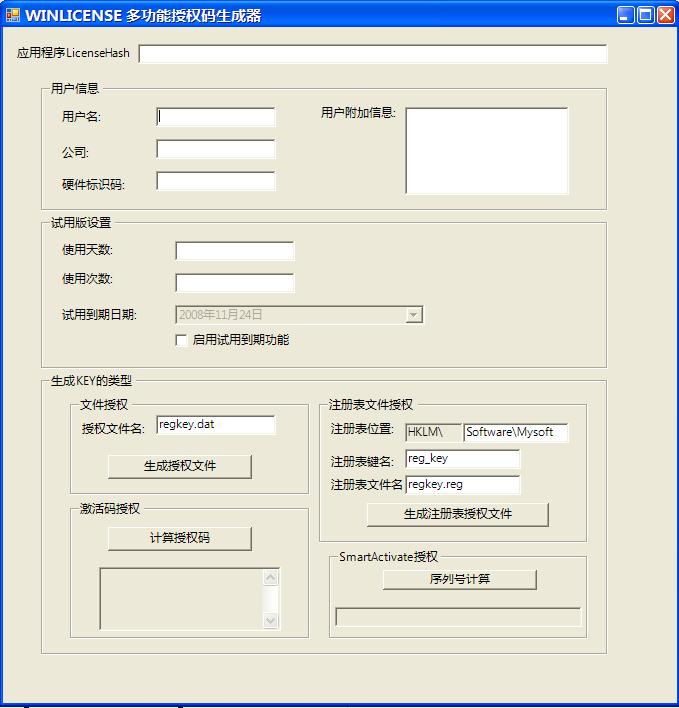This screenshot has height=708, width=679.
Task: Click the 使用天数 field
Action: point(234,251)
